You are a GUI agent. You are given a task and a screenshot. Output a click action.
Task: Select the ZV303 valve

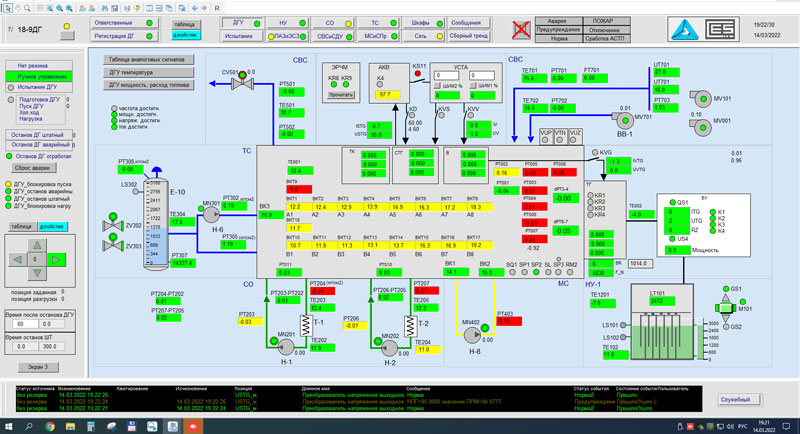coord(113,243)
